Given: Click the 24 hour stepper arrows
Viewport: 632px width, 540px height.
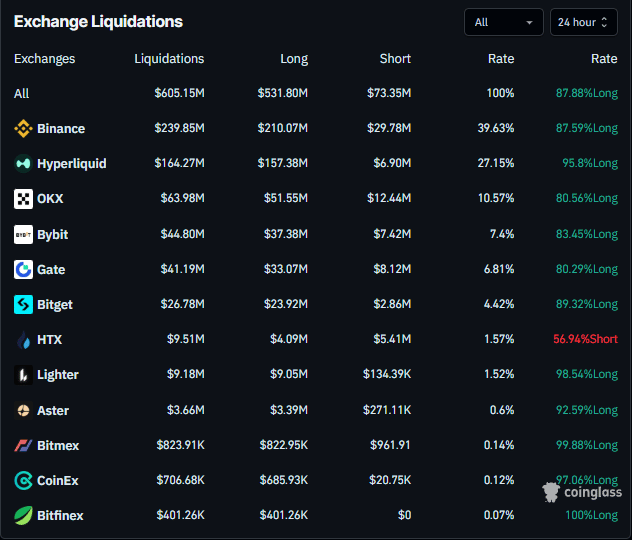Looking at the screenshot, I should (604, 22).
